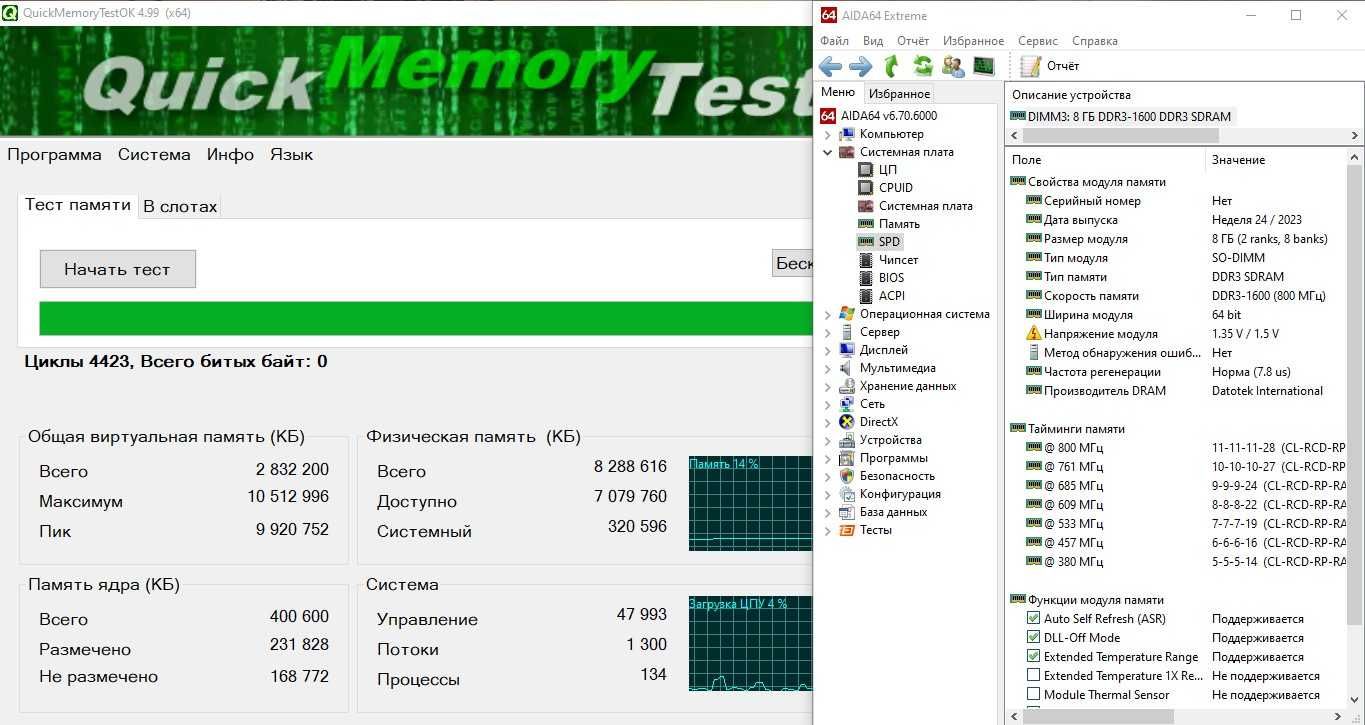
Task: Open the Файл menu in AIDA64
Action: (834, 41)
